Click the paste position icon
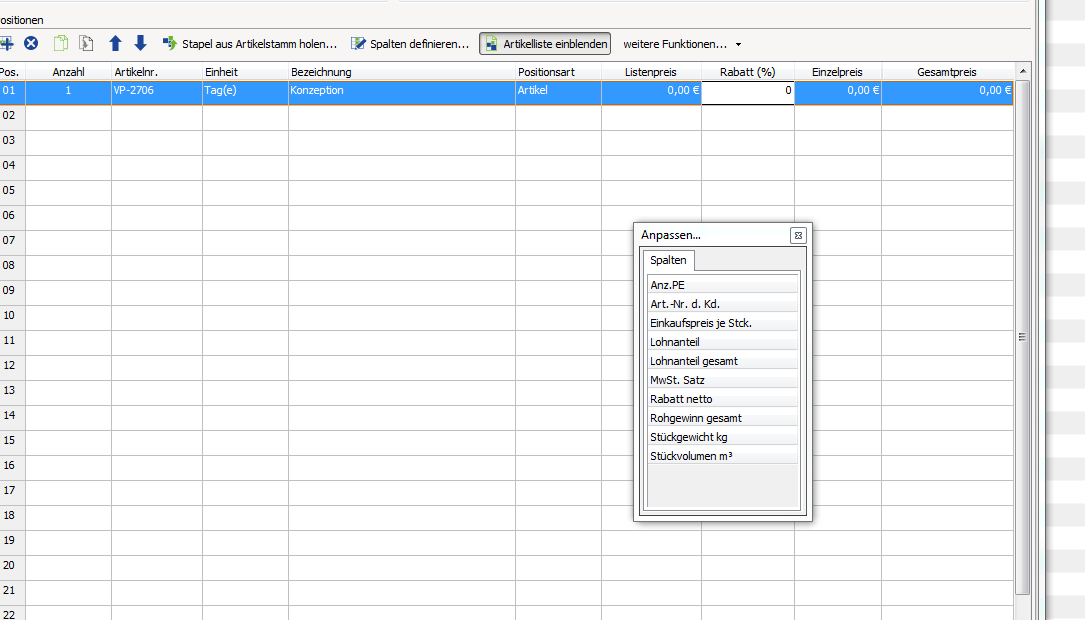 pyautogui.click(x=86, y=44)
